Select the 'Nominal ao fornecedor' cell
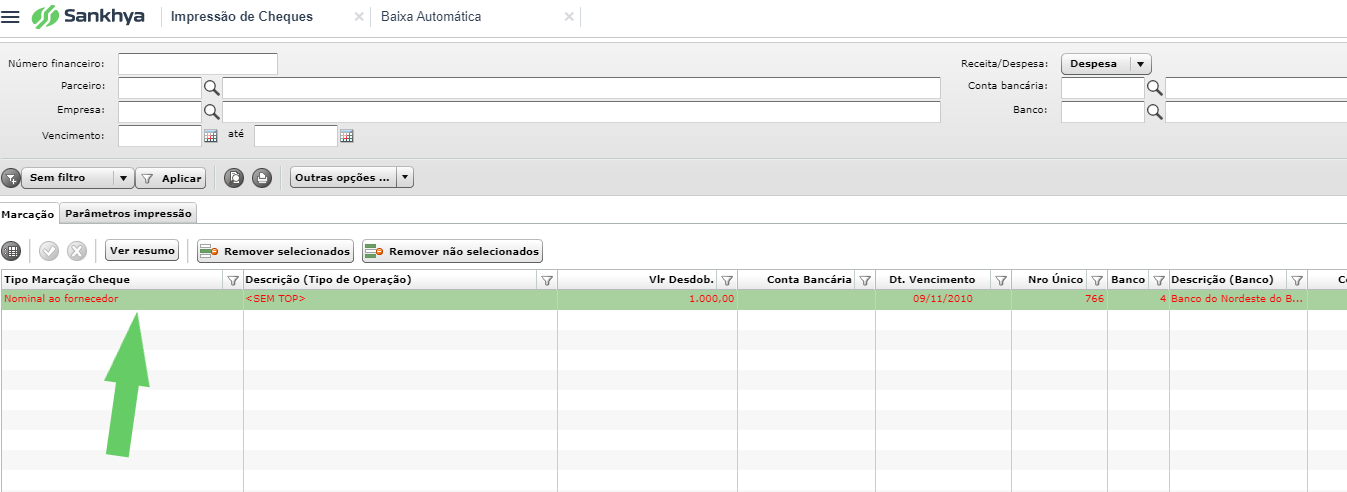This screenshot has width=1347, height=492. click(122, 299)
